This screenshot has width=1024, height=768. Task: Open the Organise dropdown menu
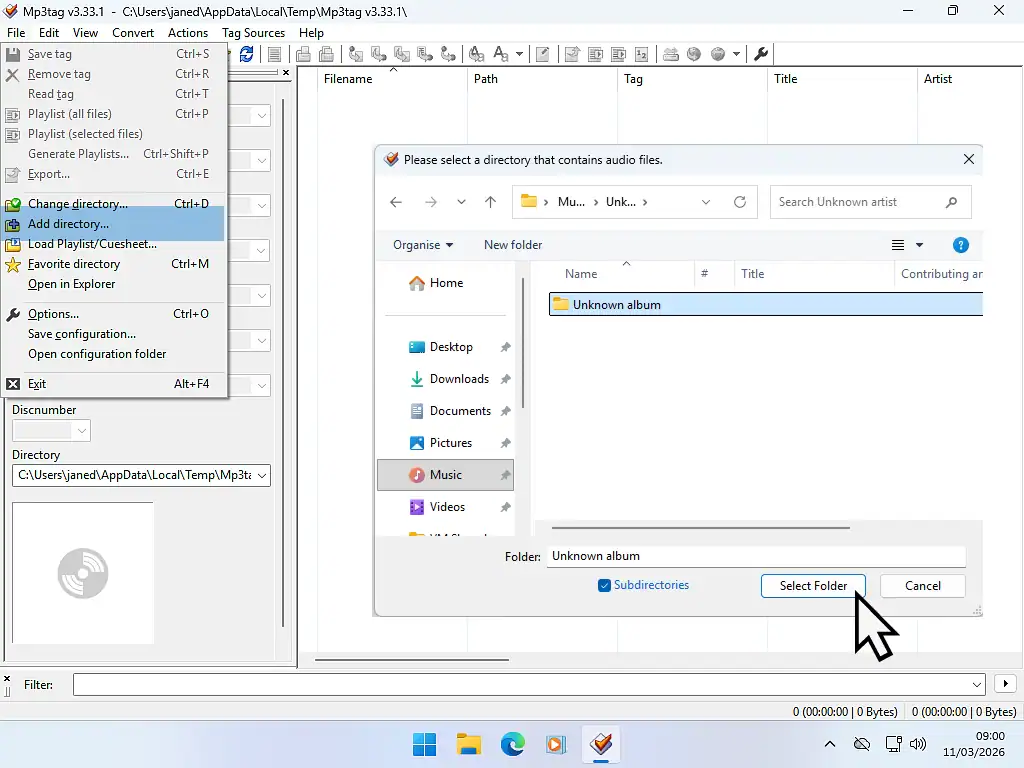click(x=423, y=245)
